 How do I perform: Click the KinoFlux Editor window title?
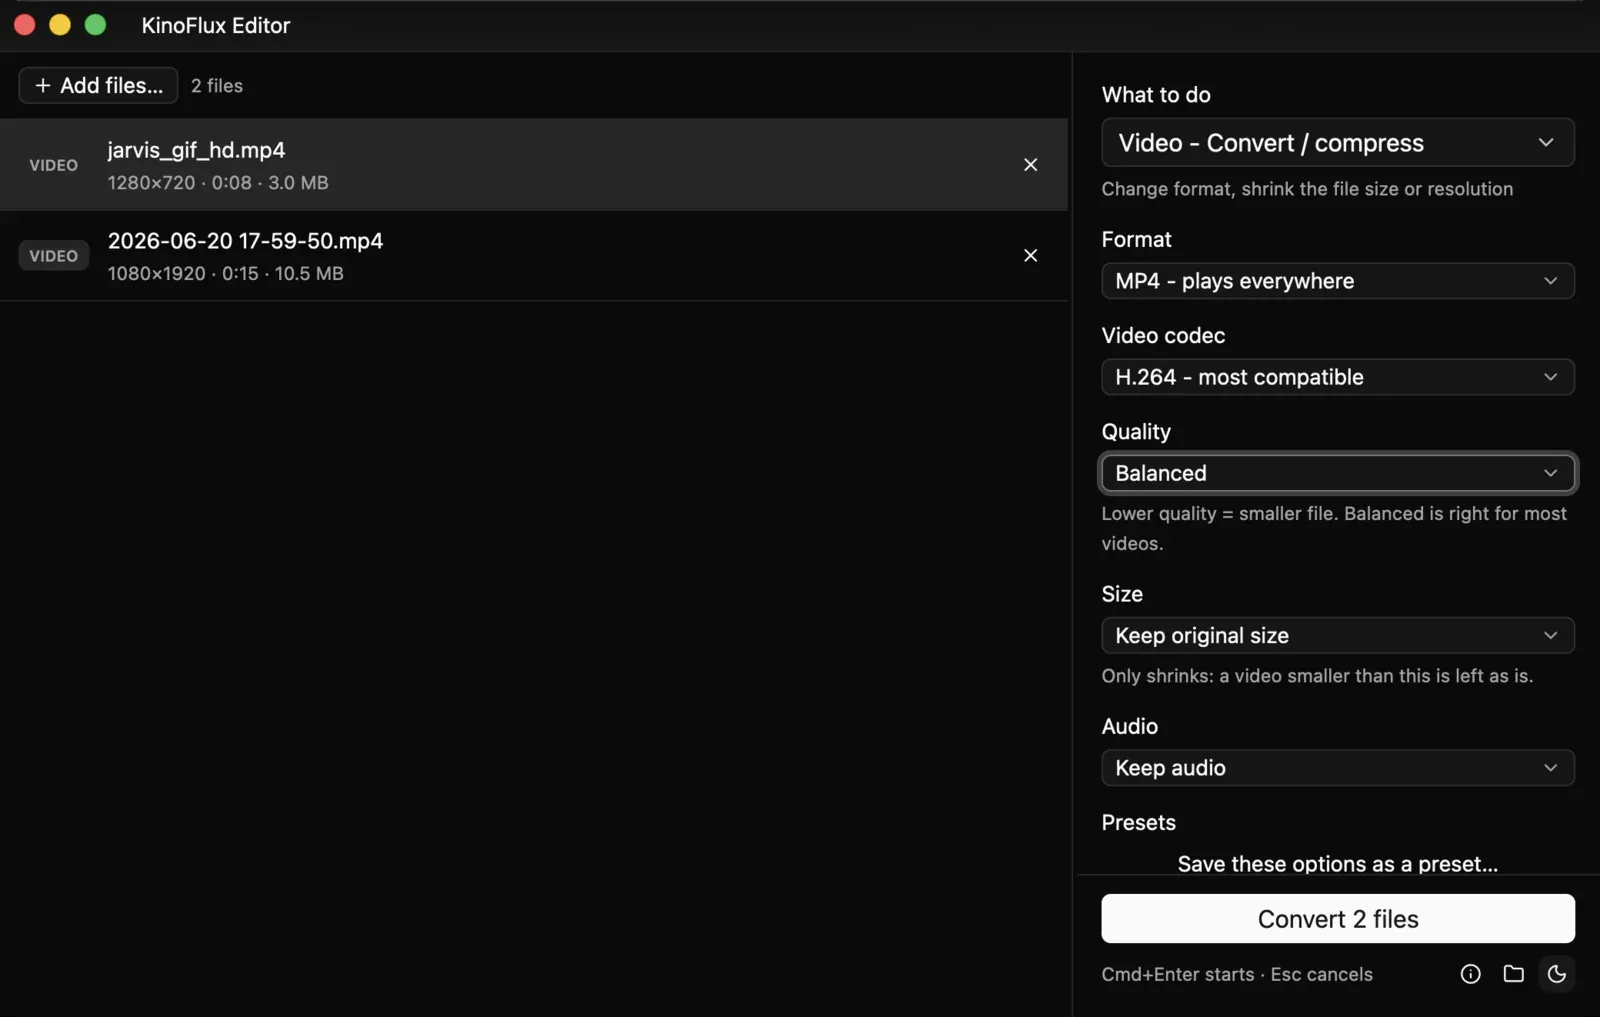(x=216, y=26)
